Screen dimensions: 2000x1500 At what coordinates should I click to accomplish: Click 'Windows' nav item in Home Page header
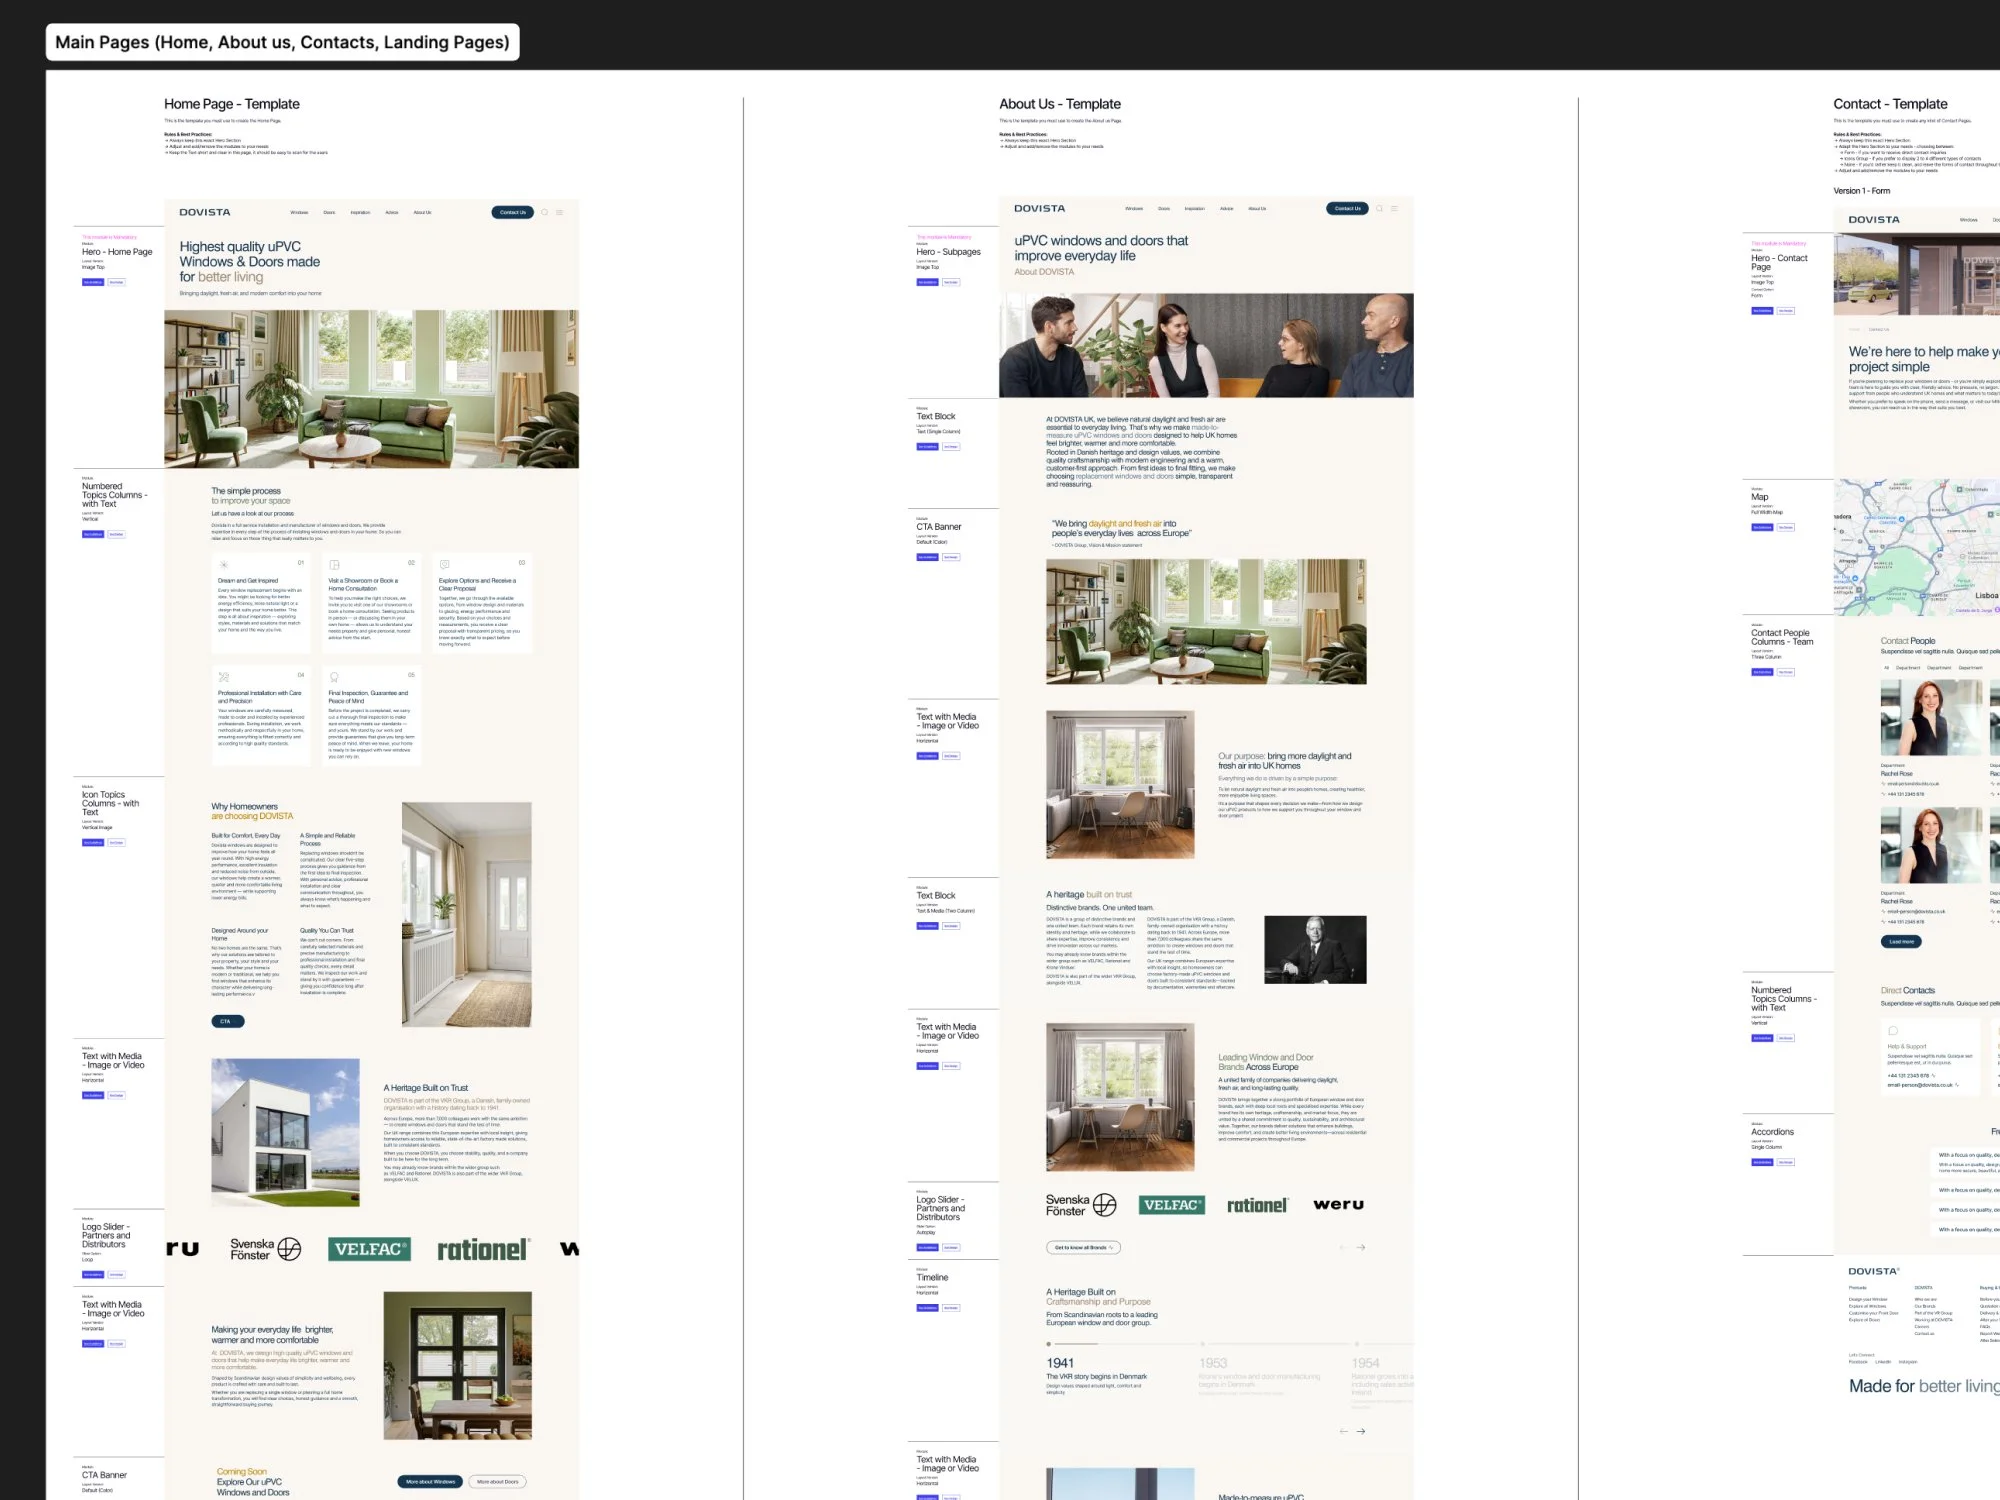click(299, 212)
